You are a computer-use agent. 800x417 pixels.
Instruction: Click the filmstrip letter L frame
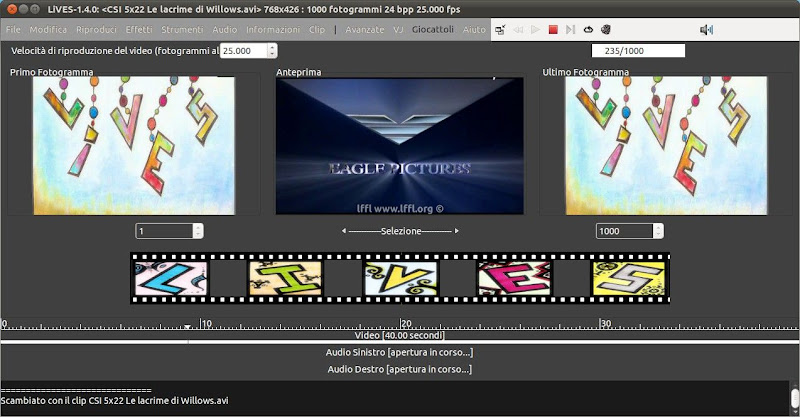point(170,278)
